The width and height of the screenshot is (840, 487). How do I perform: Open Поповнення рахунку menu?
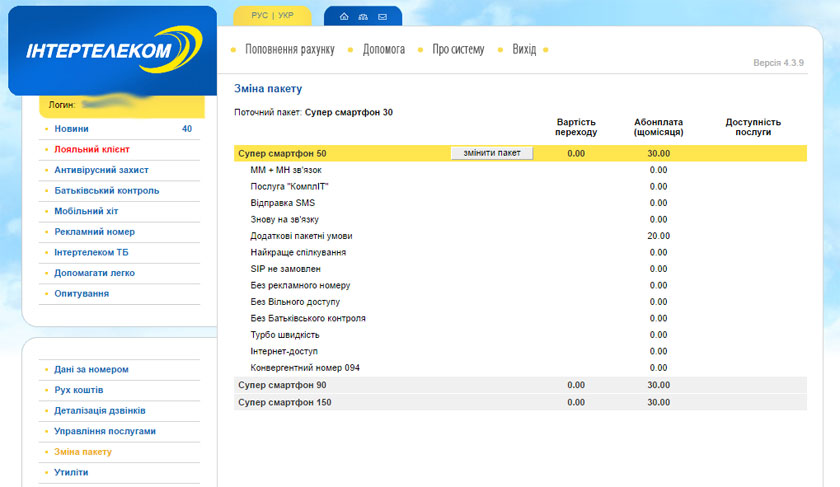[290, 49]
